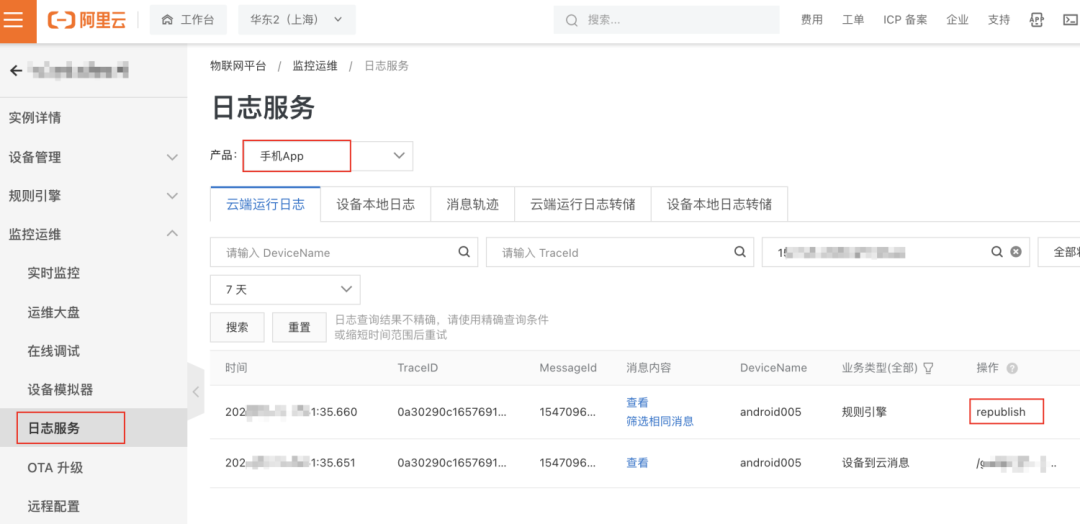This screenshot has height=524, width=1080.
Task: Click the 时间 column header
Action: [236, 368]
